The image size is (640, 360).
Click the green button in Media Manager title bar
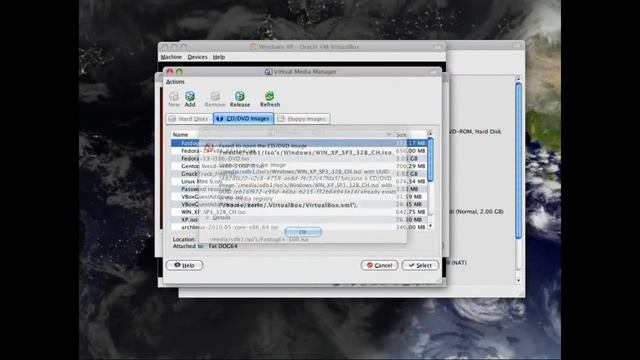tap(179, 72)
